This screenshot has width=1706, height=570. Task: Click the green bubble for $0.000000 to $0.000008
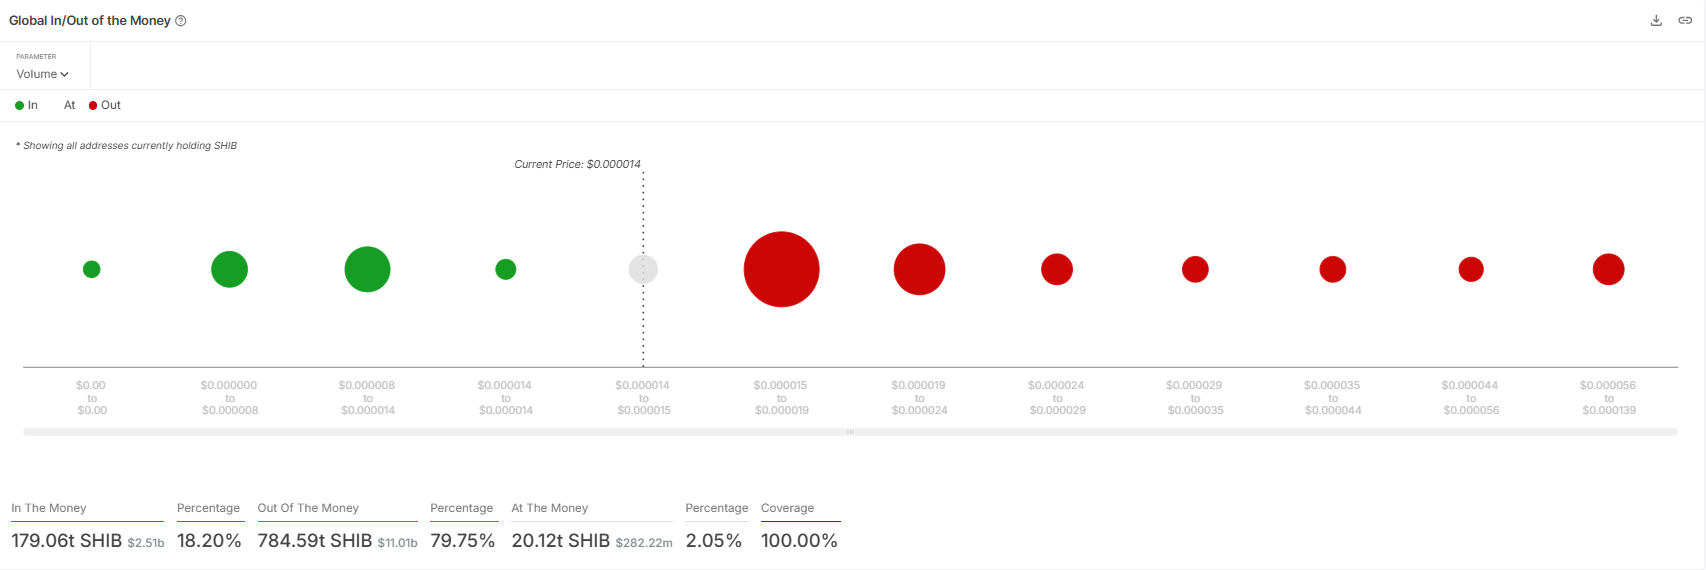(229, 269)
